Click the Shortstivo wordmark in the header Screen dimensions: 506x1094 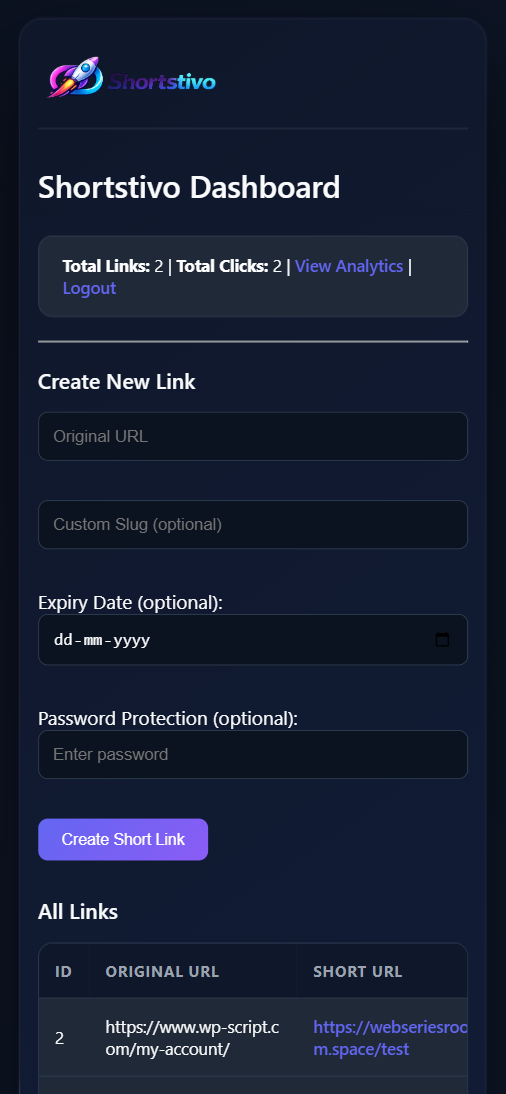tap(162, 82)
